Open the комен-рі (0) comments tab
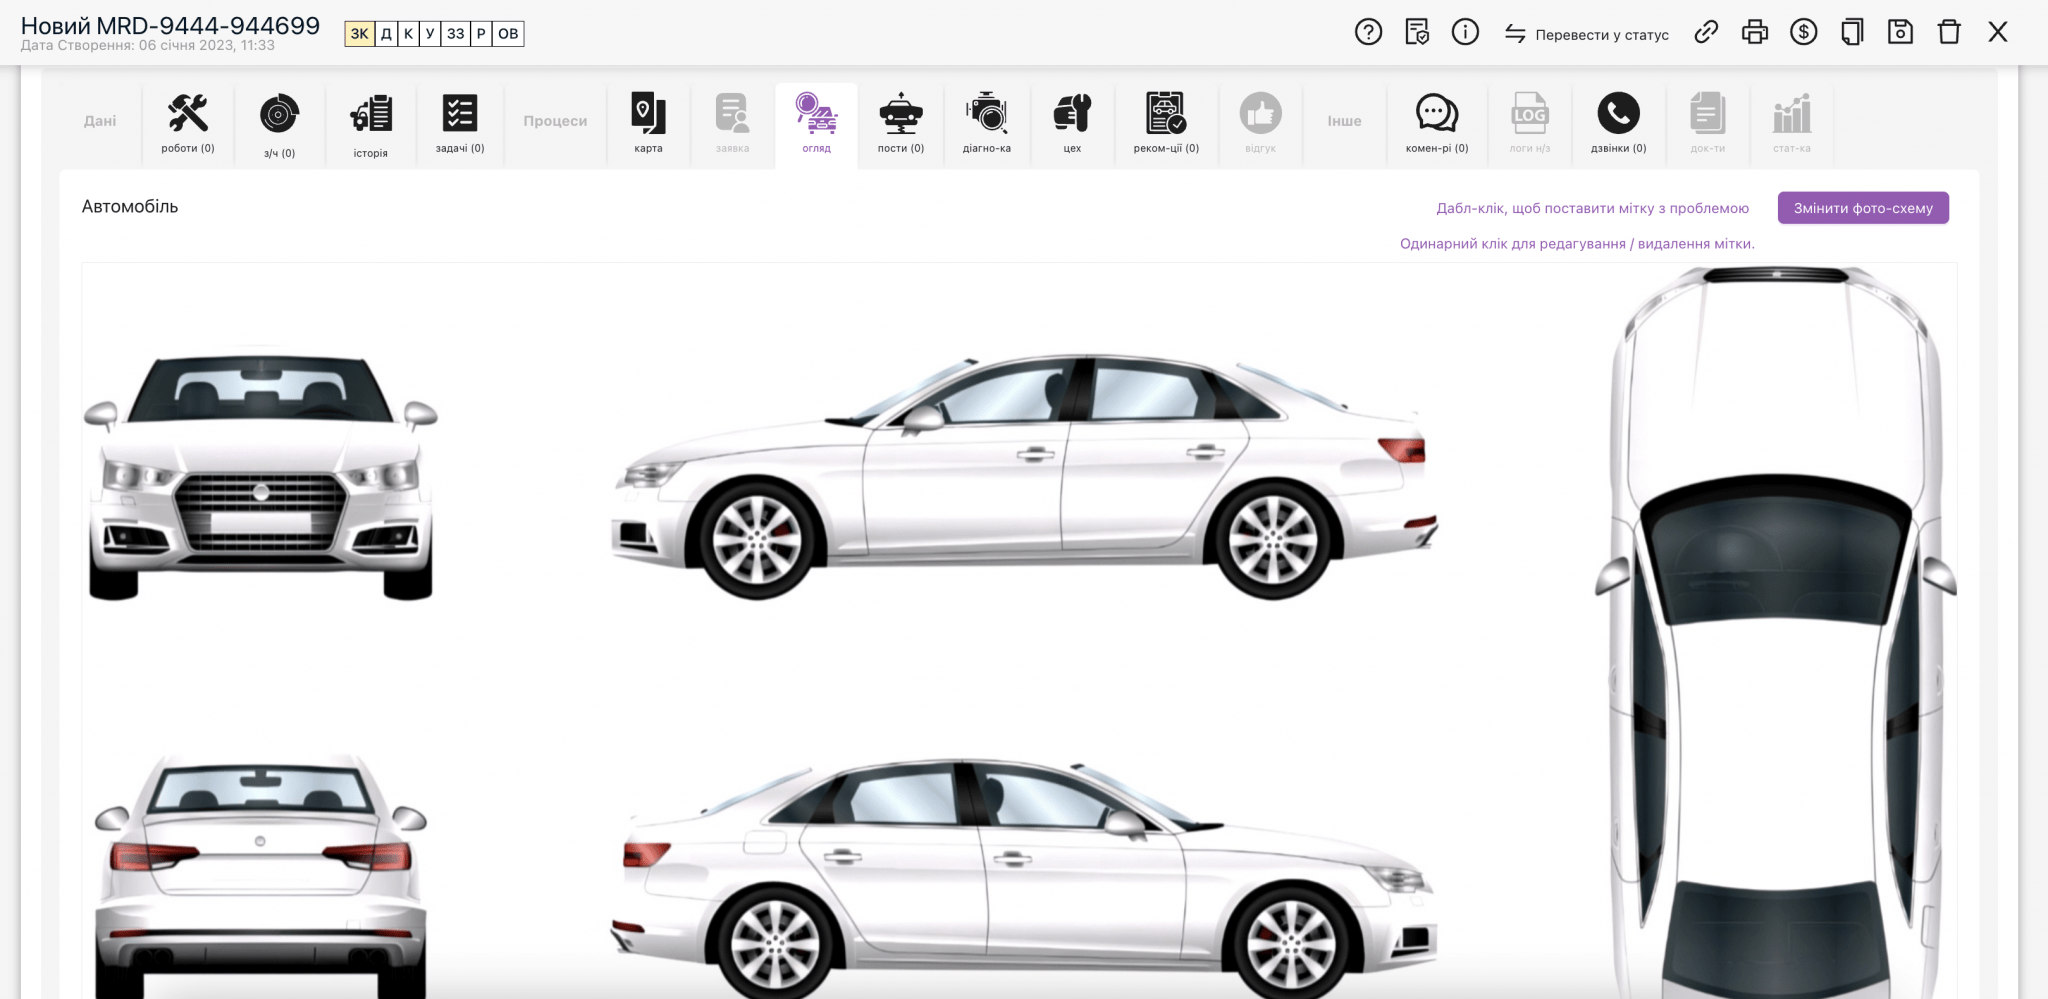Image resolution: width=2048 pixels, height=999 pixels. (1436, 123)
